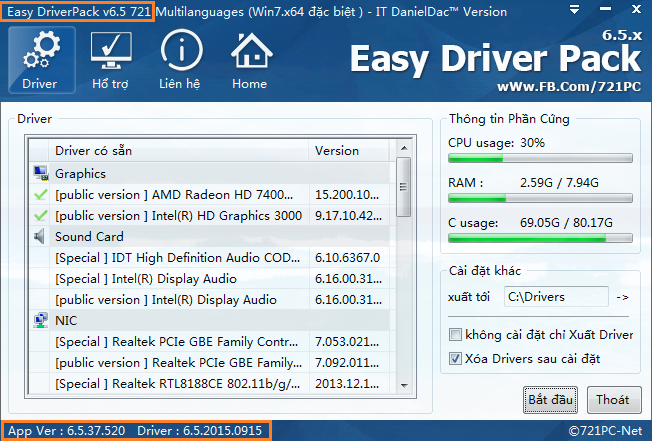This screenshot has height=441, width=652.
Task: Click the Sound Card speaker icon
Action: (x=40, y=237)
